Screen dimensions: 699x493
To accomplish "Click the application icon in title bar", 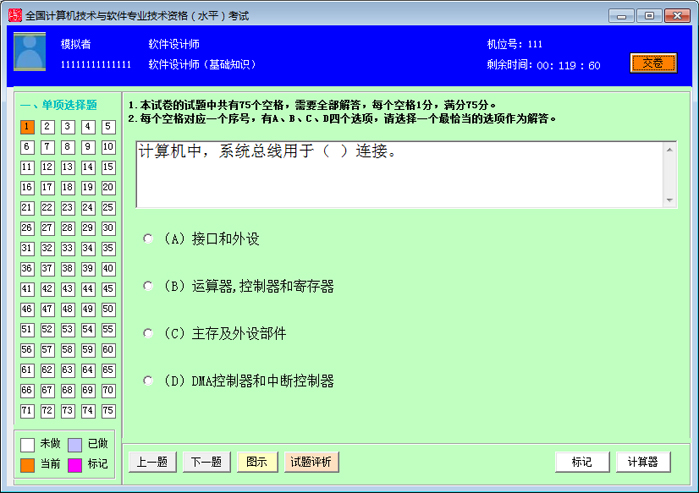I will click(x=12, y=15).
